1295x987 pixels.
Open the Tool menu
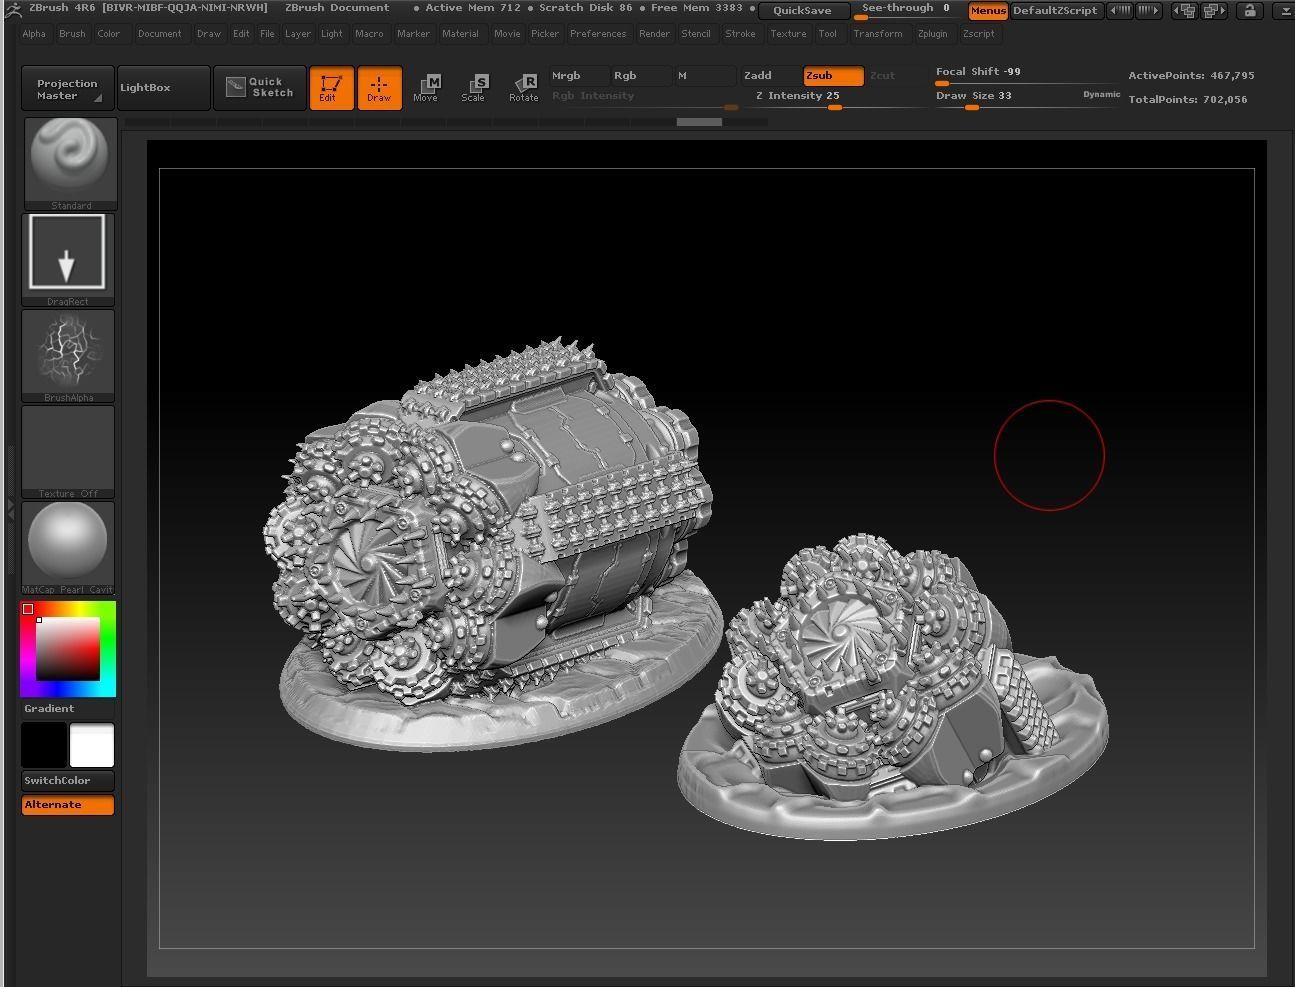[x=828, y=34]
